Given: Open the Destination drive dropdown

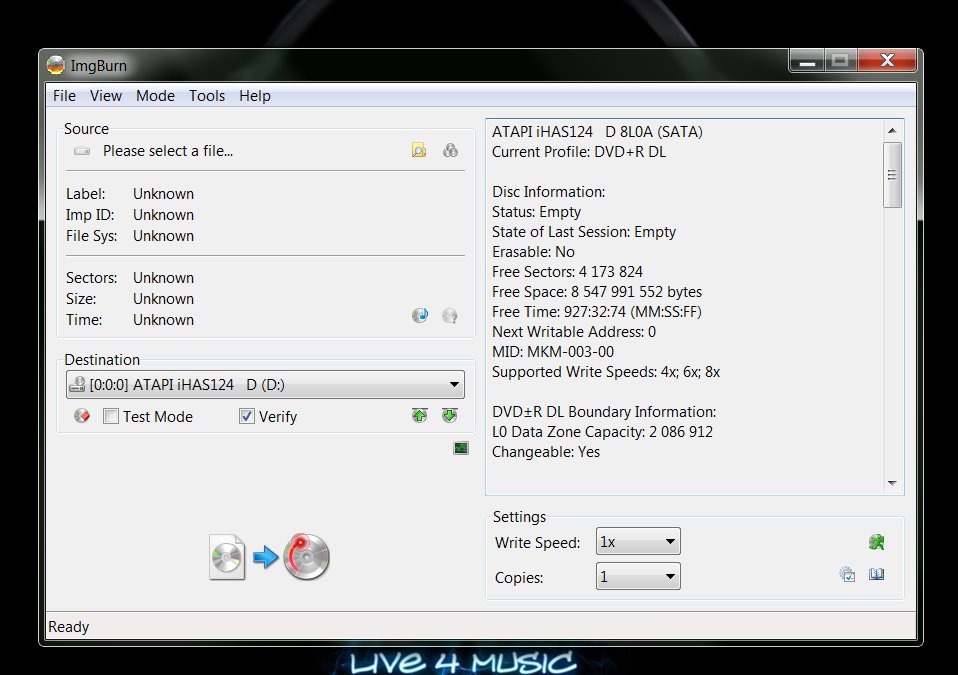Looking at the screenshot, I should (265, 384).
